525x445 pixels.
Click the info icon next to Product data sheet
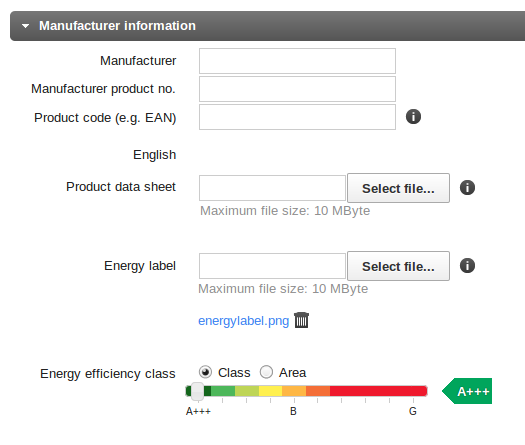click(467, 188)
